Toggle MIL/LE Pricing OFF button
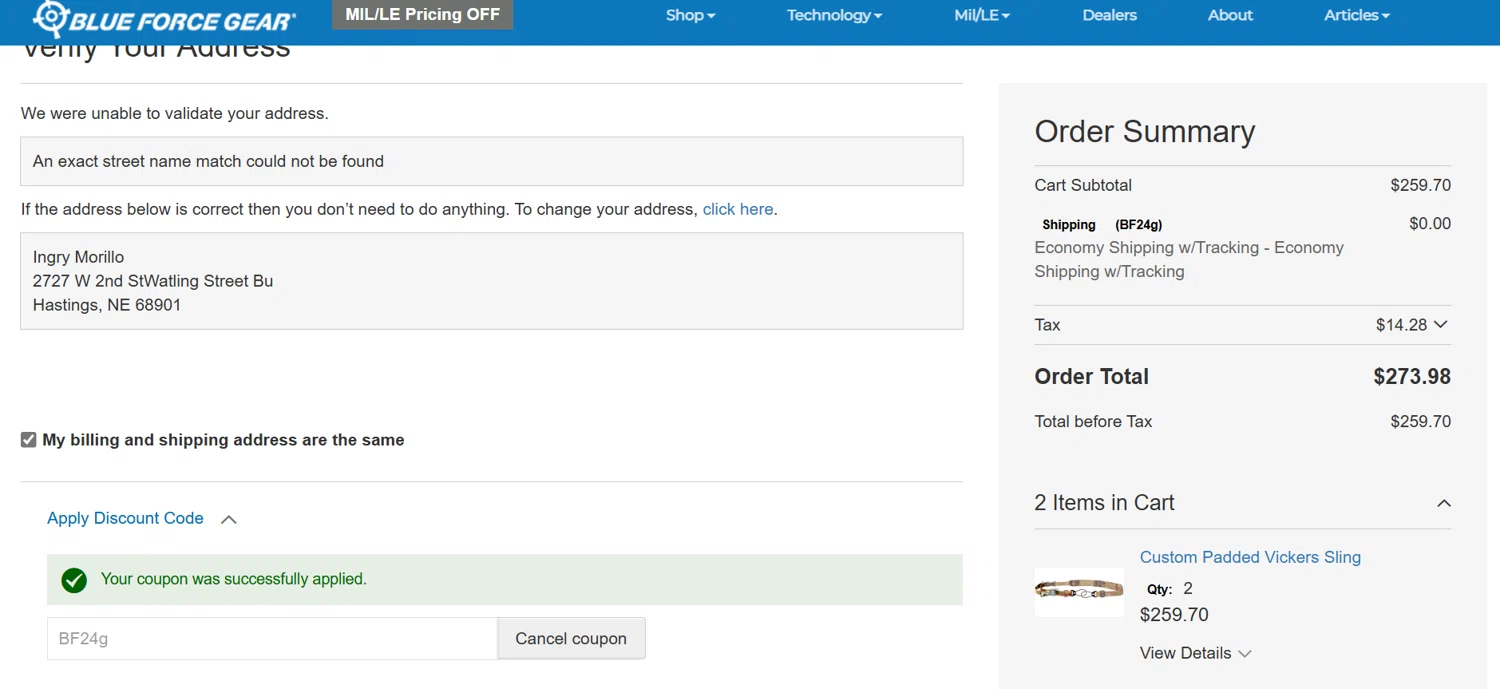 click(422, 14)
